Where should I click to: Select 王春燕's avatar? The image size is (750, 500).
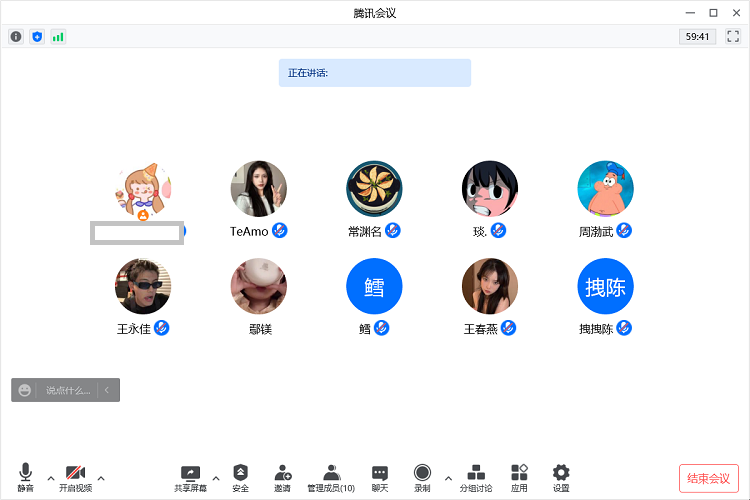[x=490, y=286]
